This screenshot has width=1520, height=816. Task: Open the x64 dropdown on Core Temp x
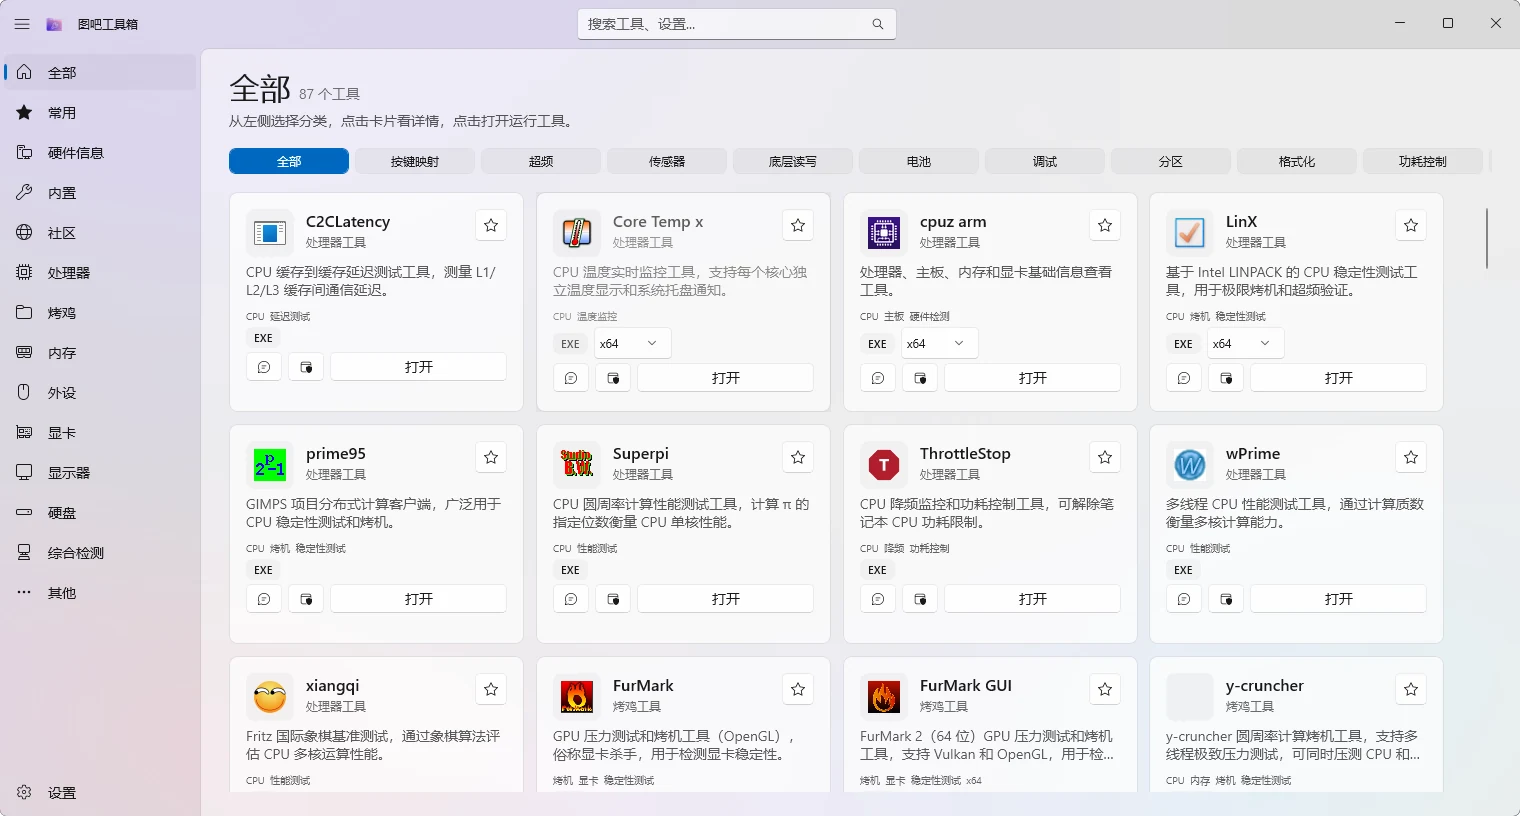[631, 343]
